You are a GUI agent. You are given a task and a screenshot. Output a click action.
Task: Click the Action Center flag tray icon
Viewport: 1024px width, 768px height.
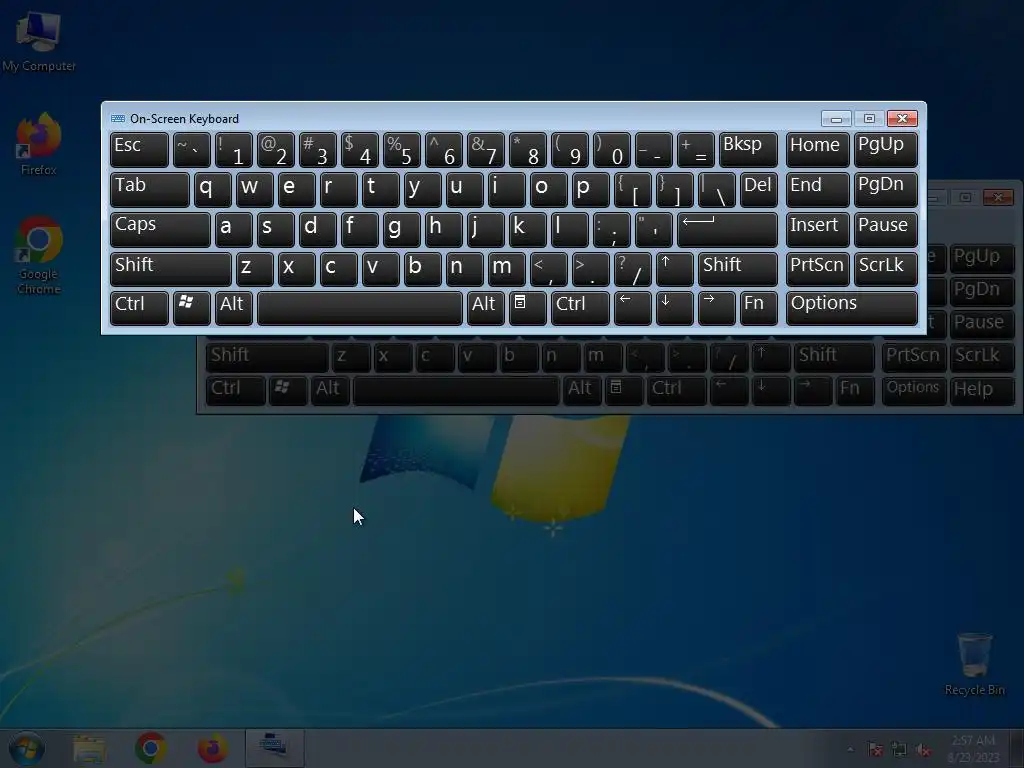876,750
